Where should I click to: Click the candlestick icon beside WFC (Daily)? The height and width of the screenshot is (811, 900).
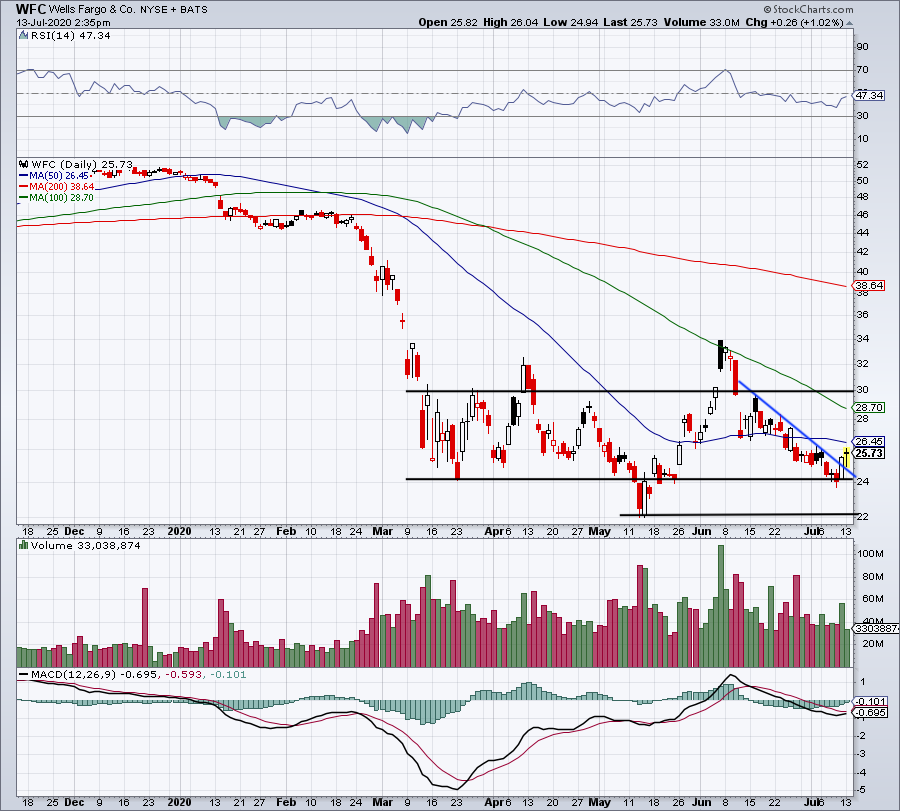24,164
